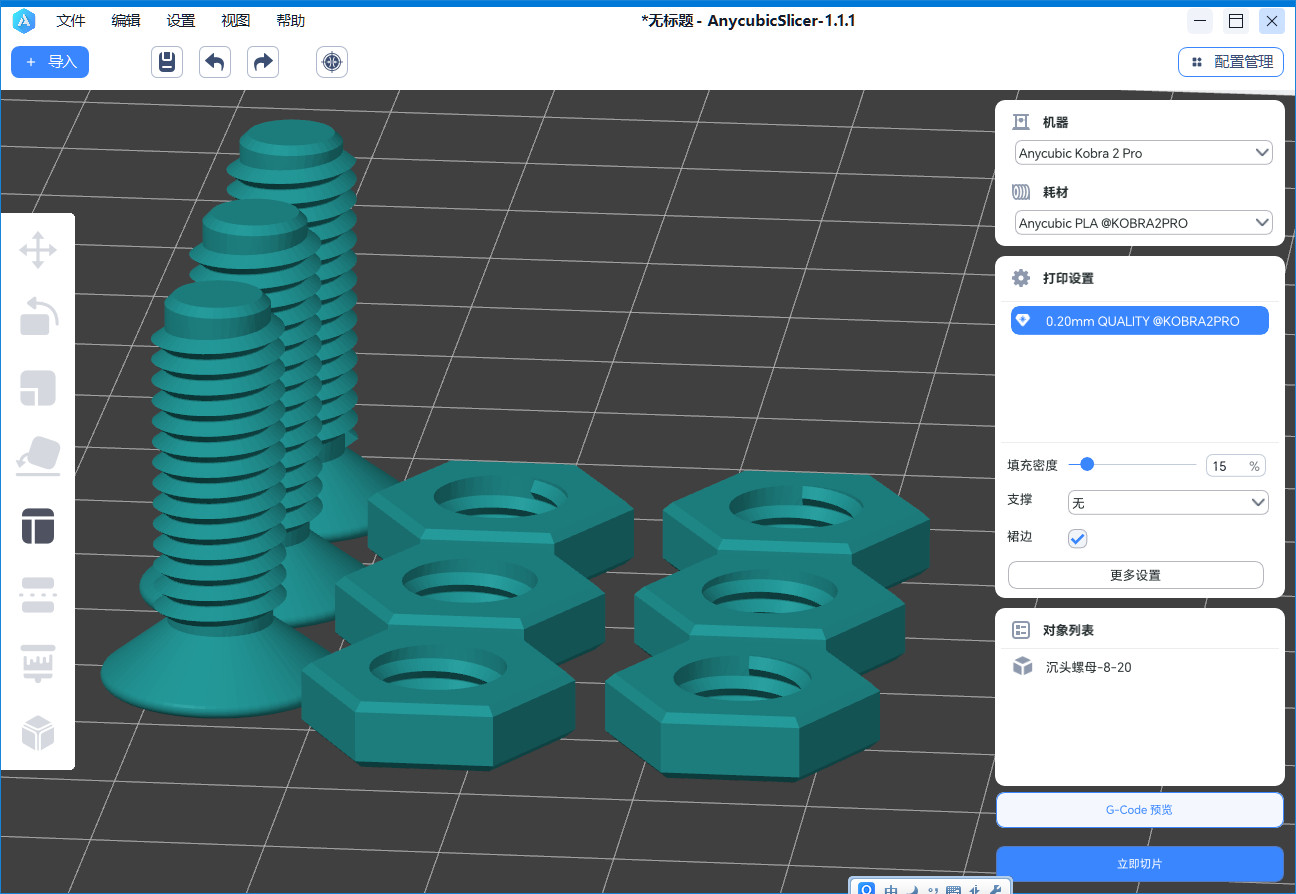Select the 0.20mm QUALITY @KOBRA2PRO preset
Image resolution: width=1296 pixels, height=894 pixels.
point(1140,320)
